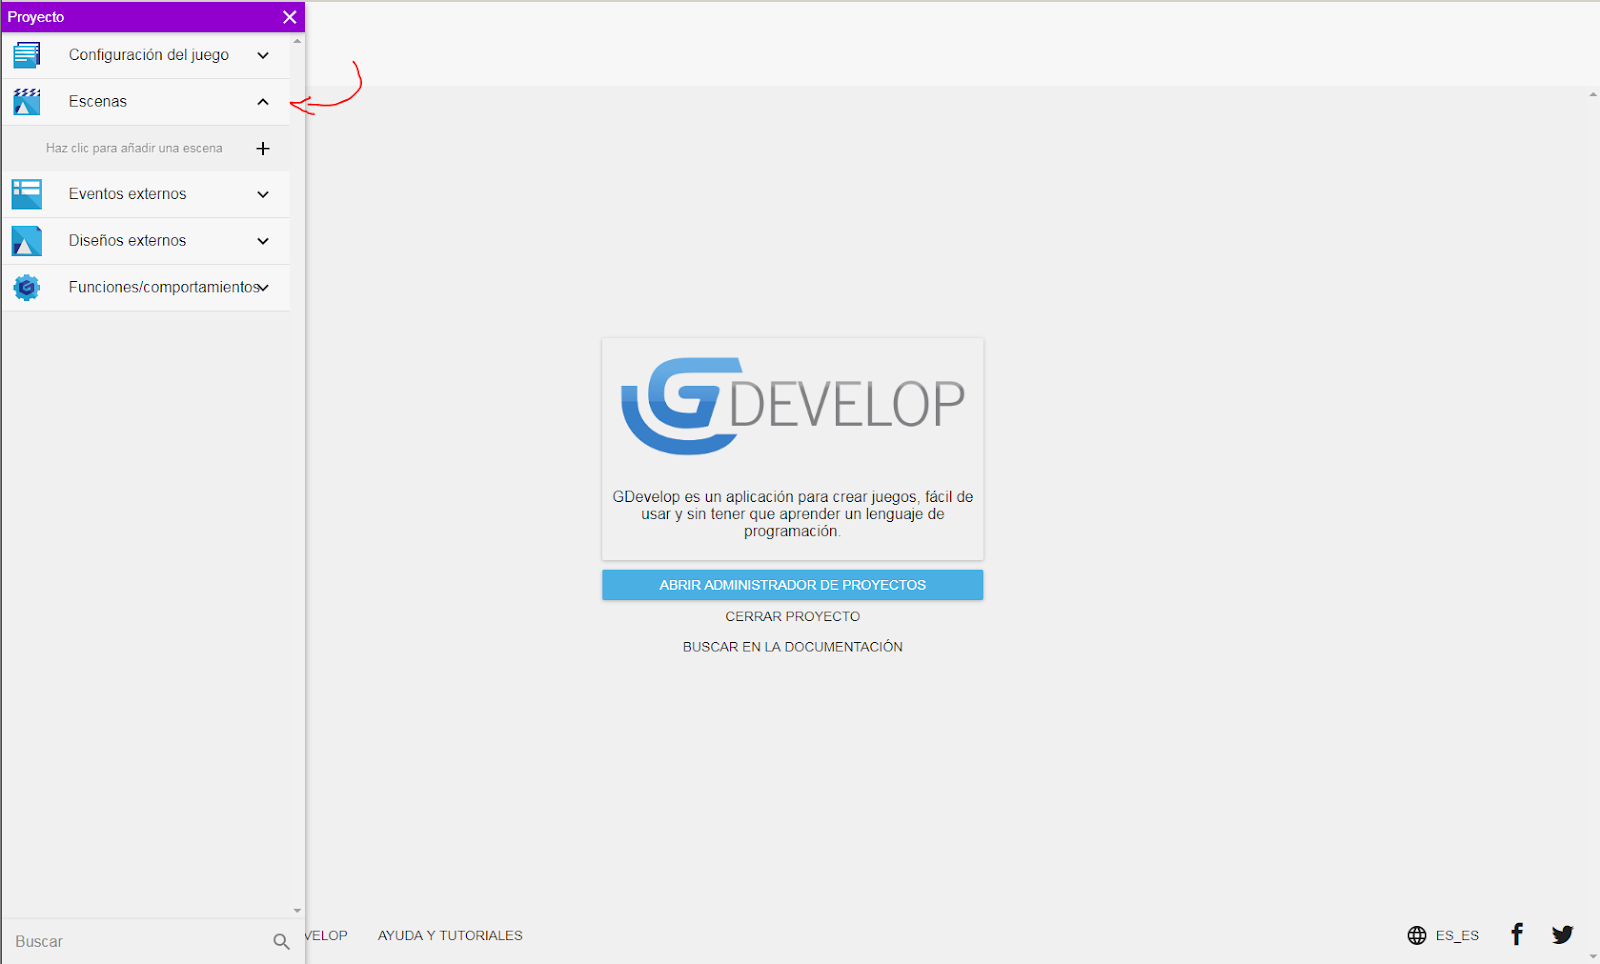Click inside the Buscar search field
1600x964 pixels.
[x=120, y=941]
